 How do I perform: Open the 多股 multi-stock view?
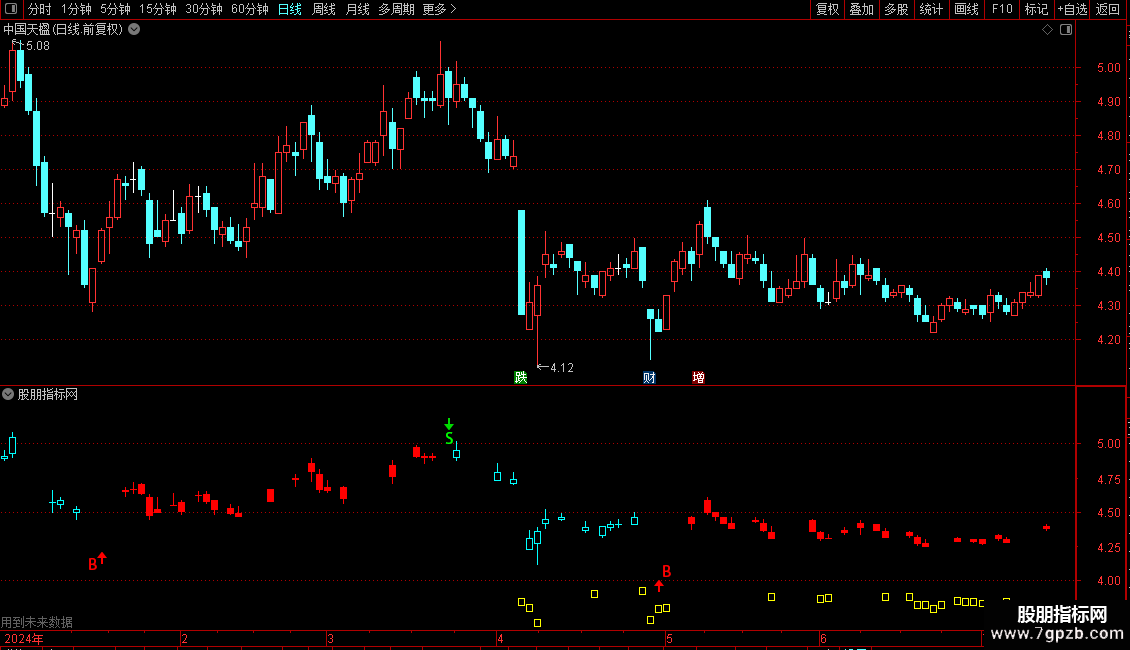[896, 9]
